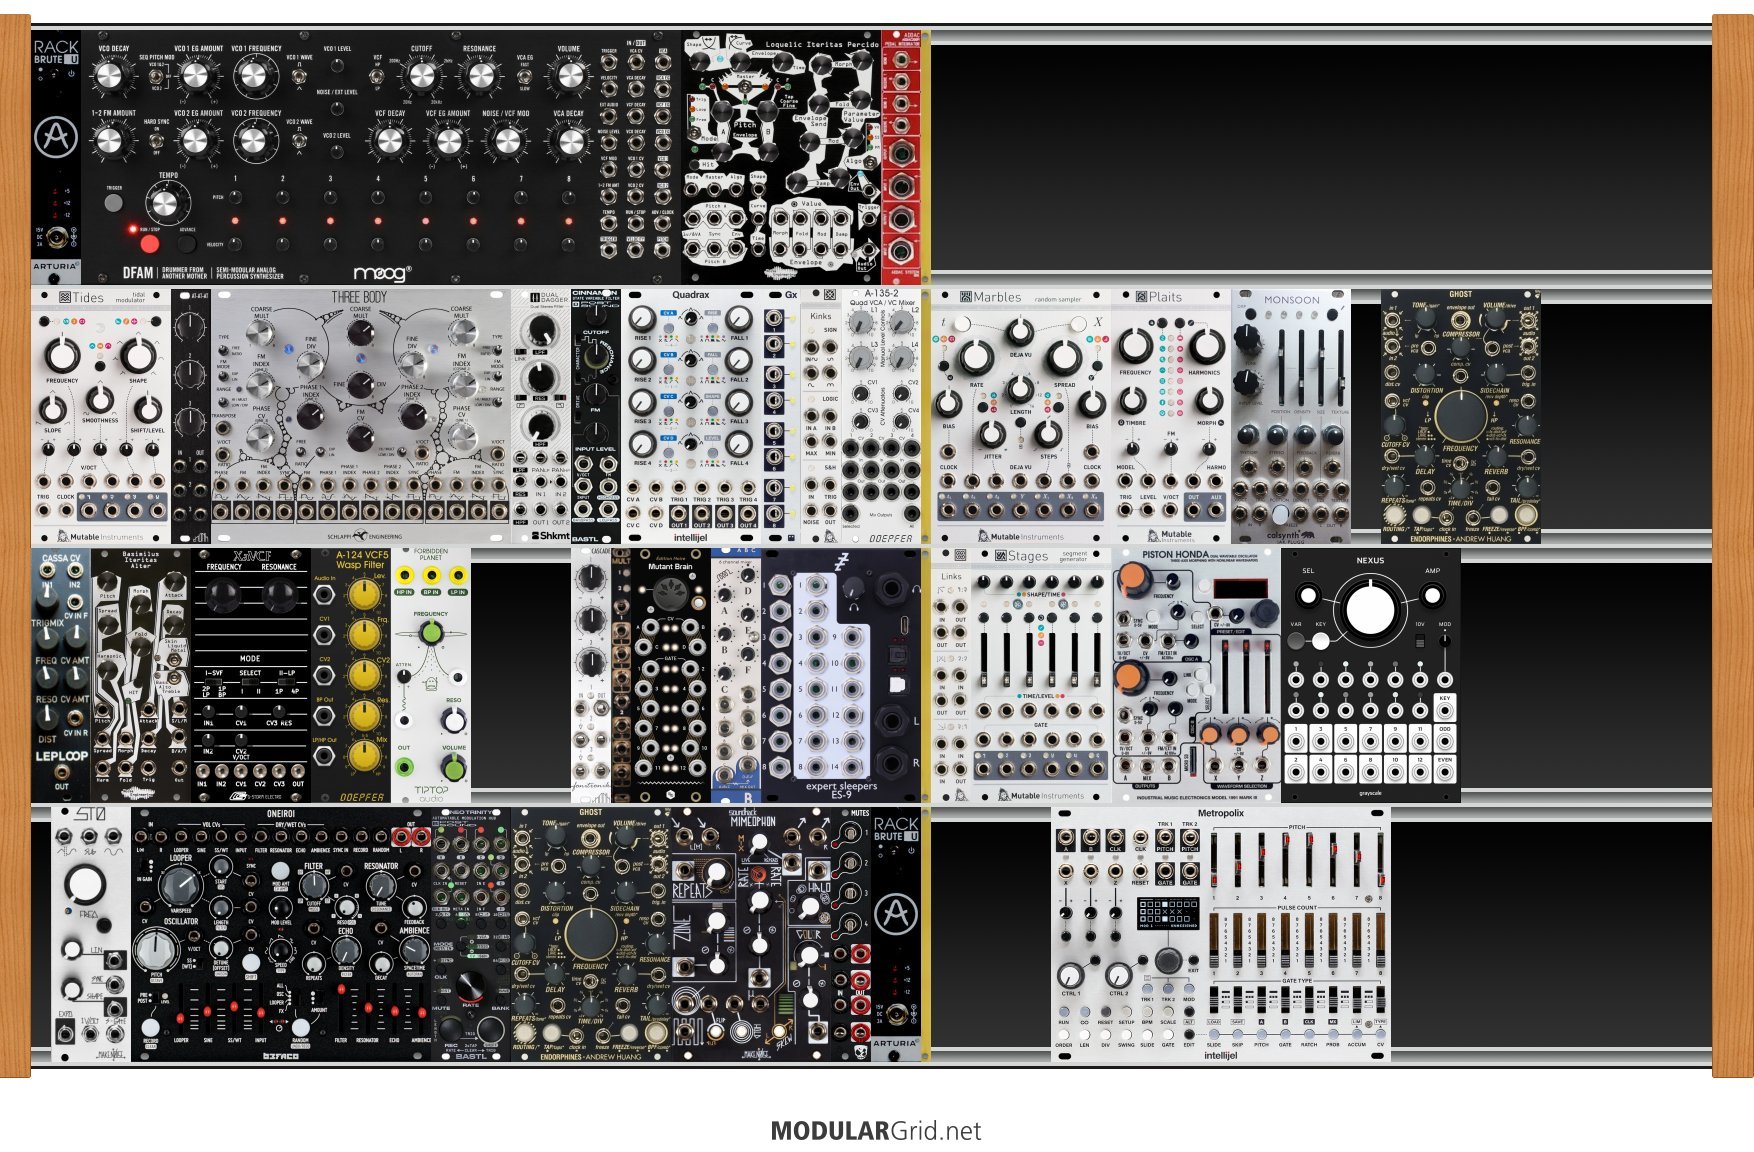
Task: Flip the DFAM HARD SYNC switch
Action: [156, 141]
